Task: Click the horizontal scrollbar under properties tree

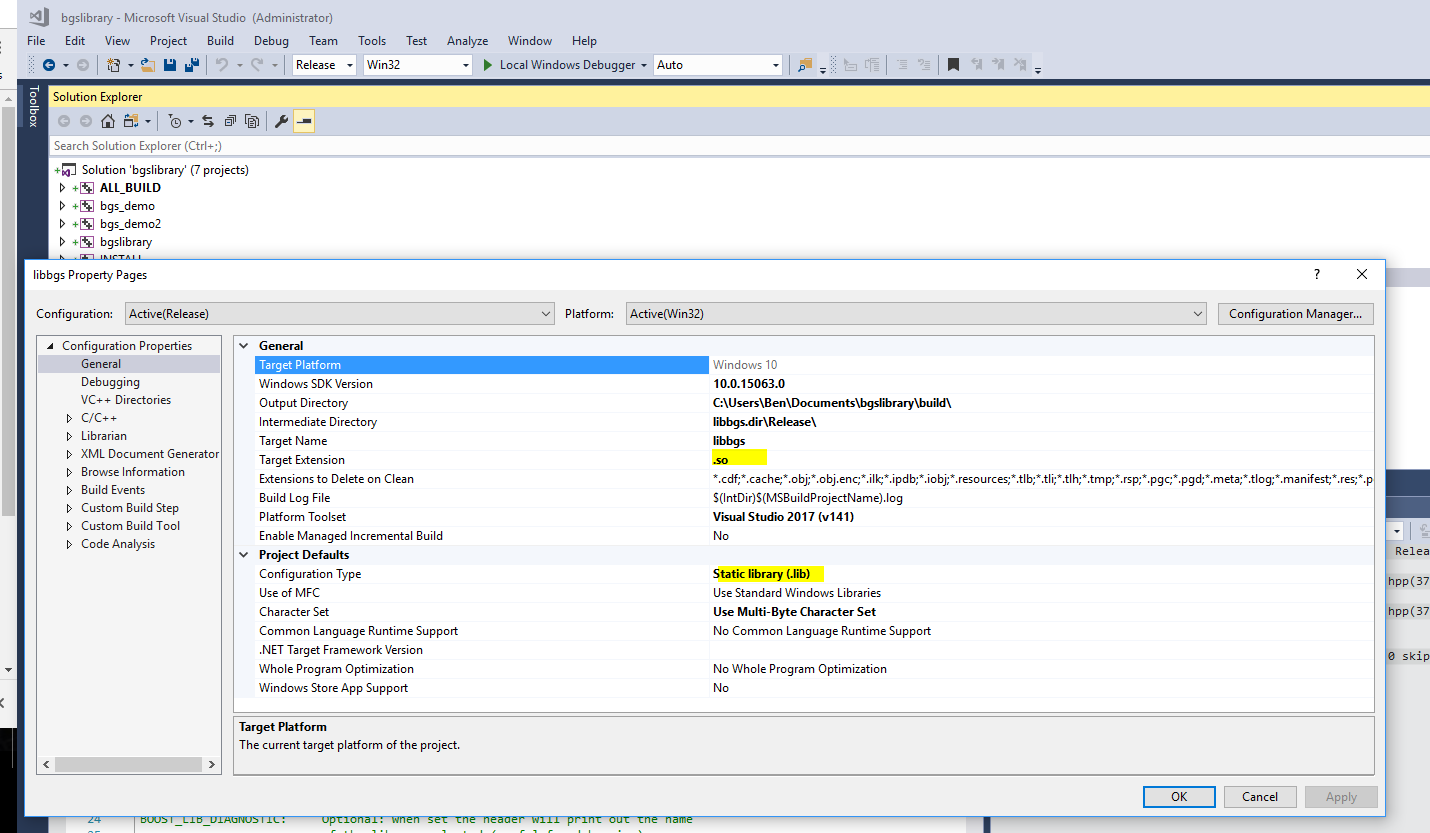Action: [129, 764]
